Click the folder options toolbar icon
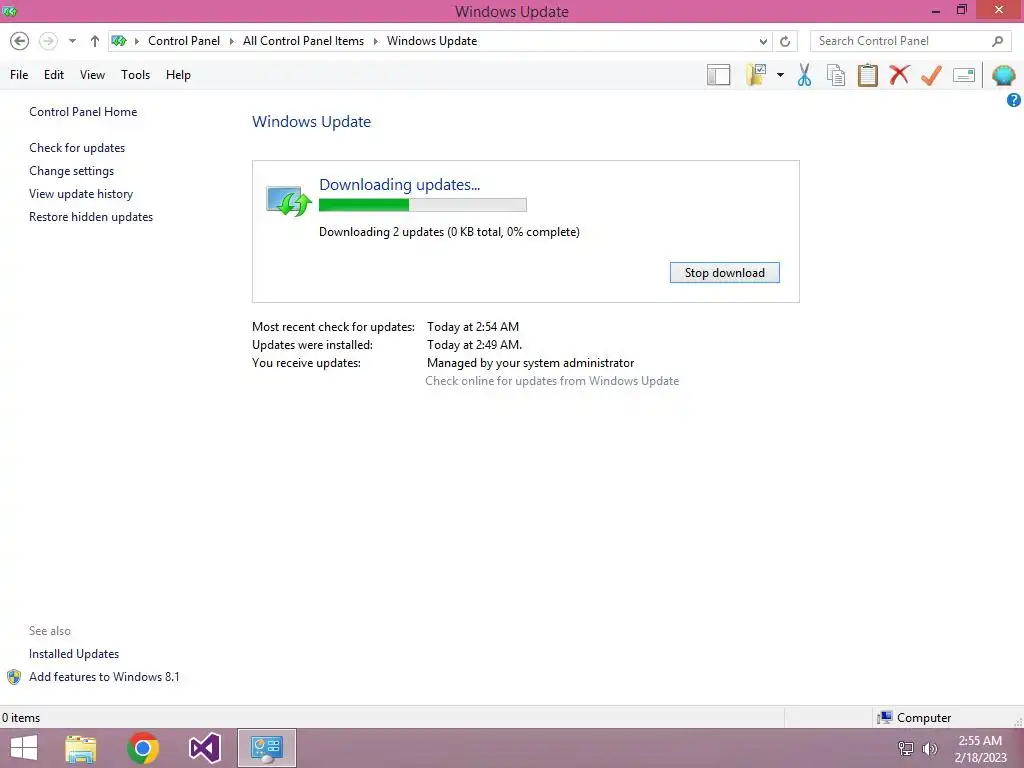 pyautogui.click(x=757, y=75)
